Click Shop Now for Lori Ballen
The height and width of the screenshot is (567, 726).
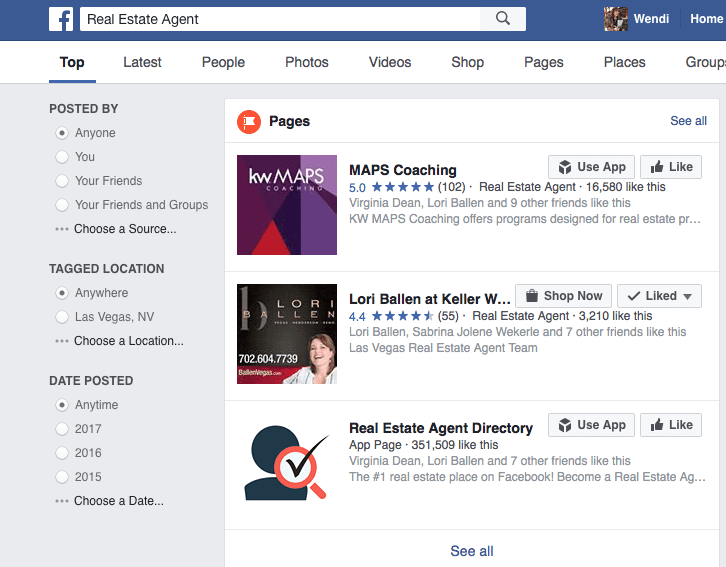pos(563,296)
